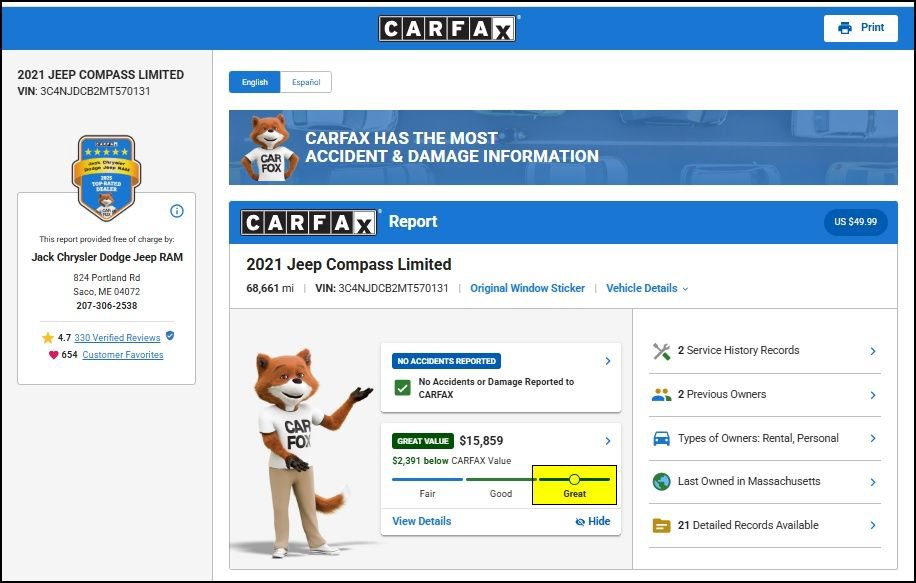Switch the language to English

[255, 82]
